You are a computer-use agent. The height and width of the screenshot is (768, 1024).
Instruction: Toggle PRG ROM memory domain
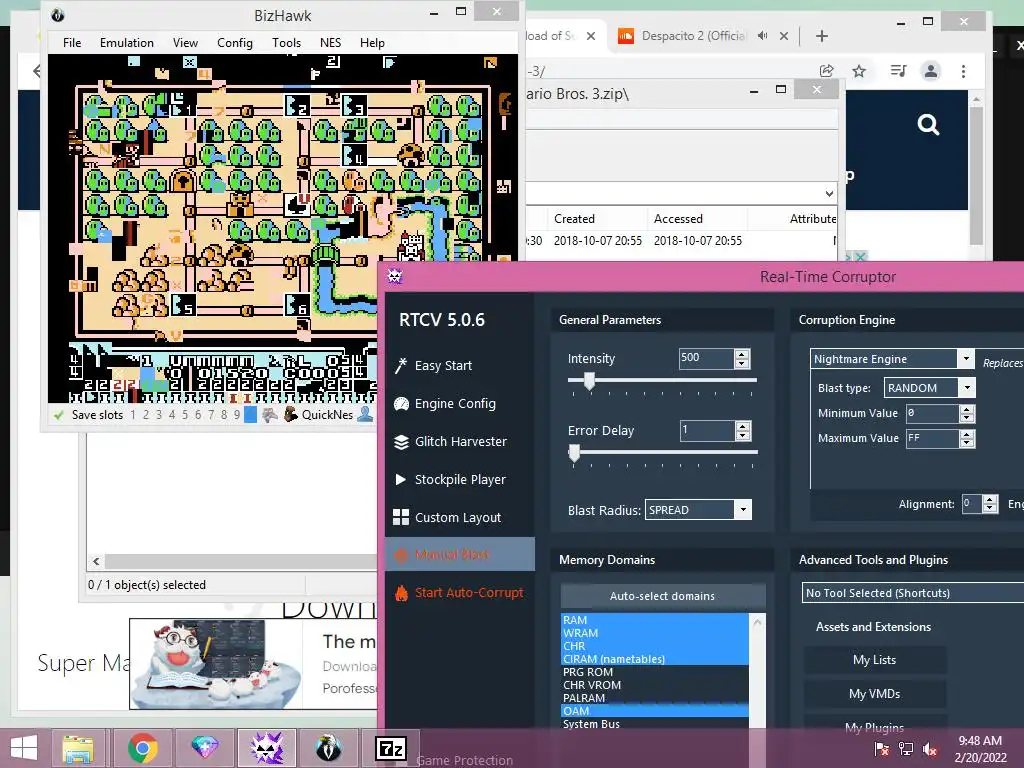pos(654,672)
